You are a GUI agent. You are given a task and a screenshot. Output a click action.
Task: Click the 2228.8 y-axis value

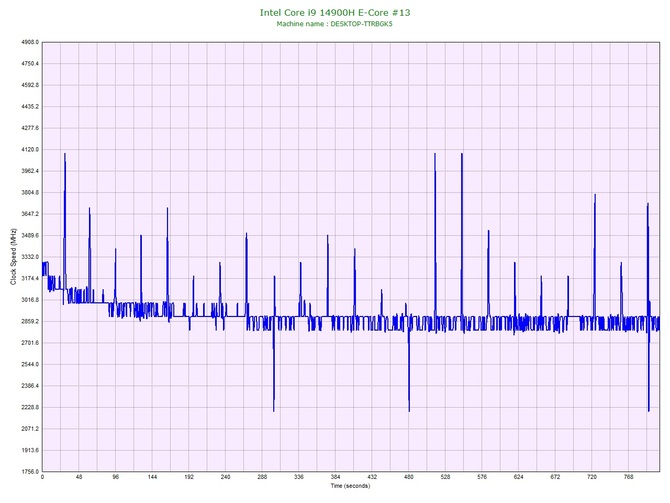(x=30, y=407)
